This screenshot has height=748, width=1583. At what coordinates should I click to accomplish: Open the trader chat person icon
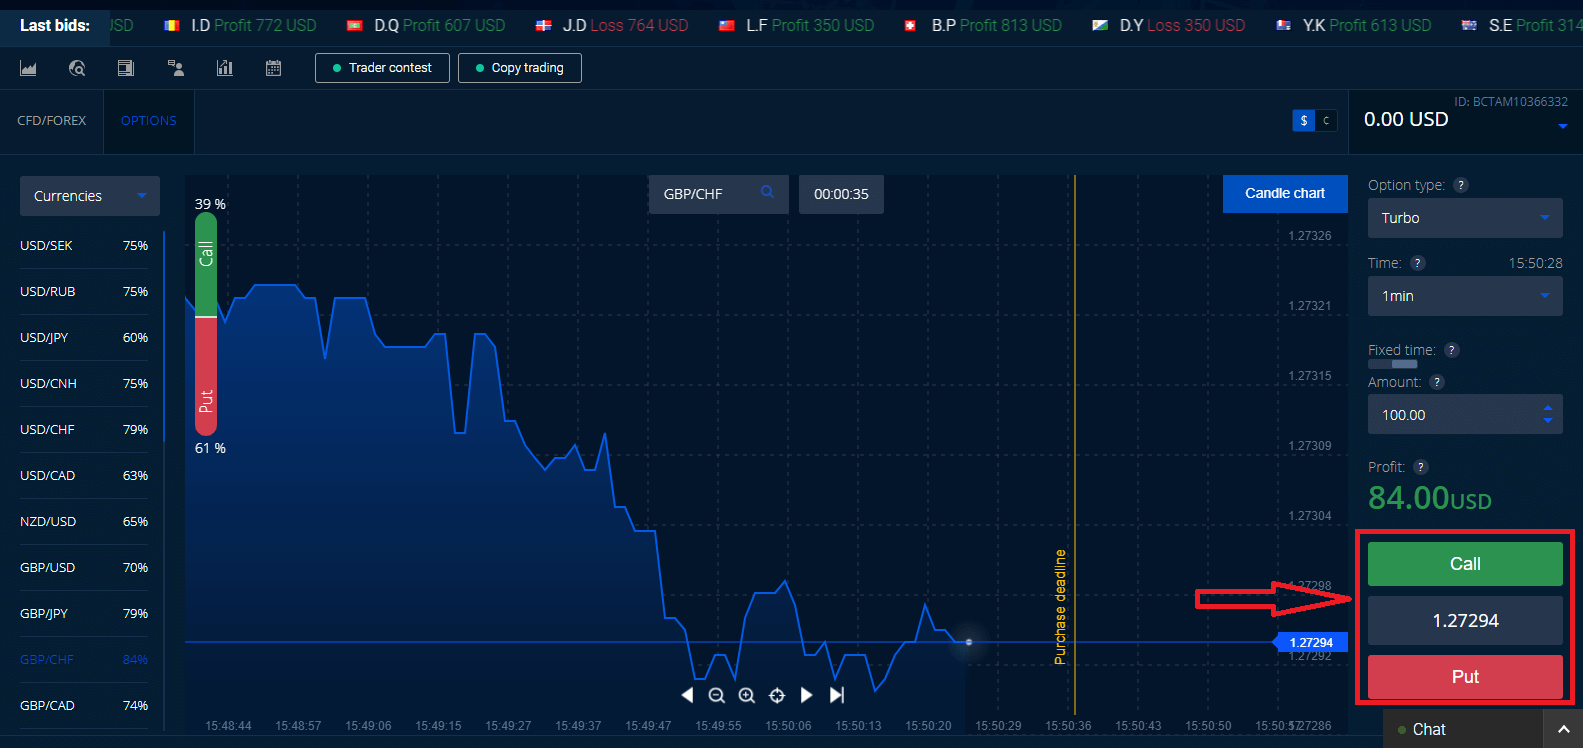coord(176,68)
